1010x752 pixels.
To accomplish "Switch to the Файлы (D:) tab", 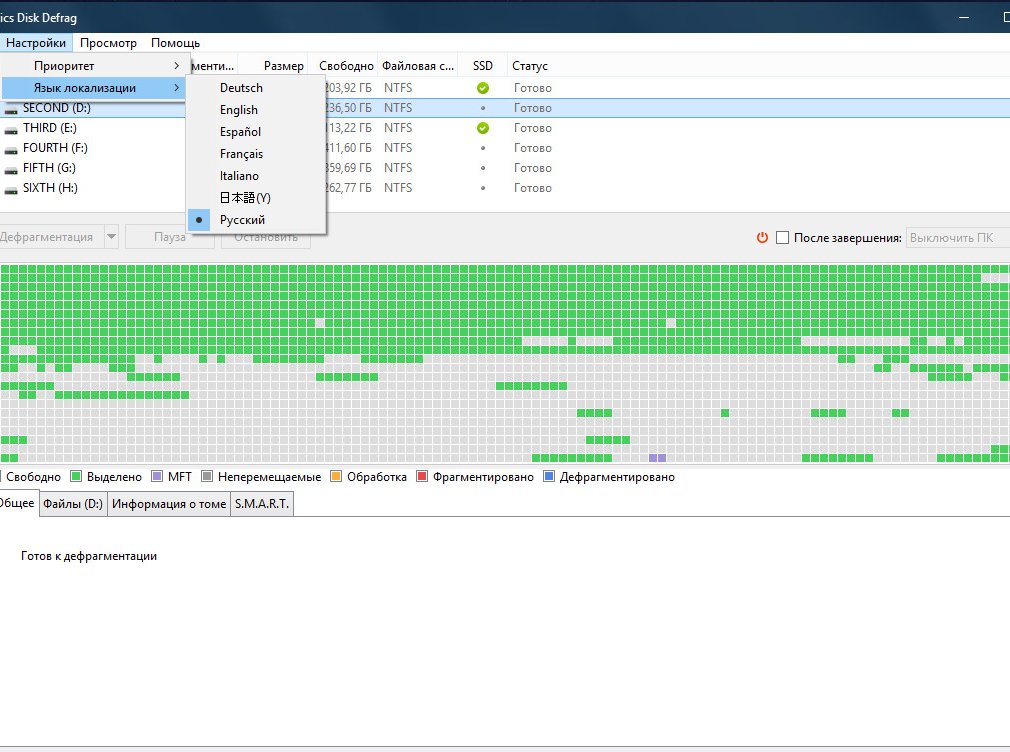I will pos(73,504).
